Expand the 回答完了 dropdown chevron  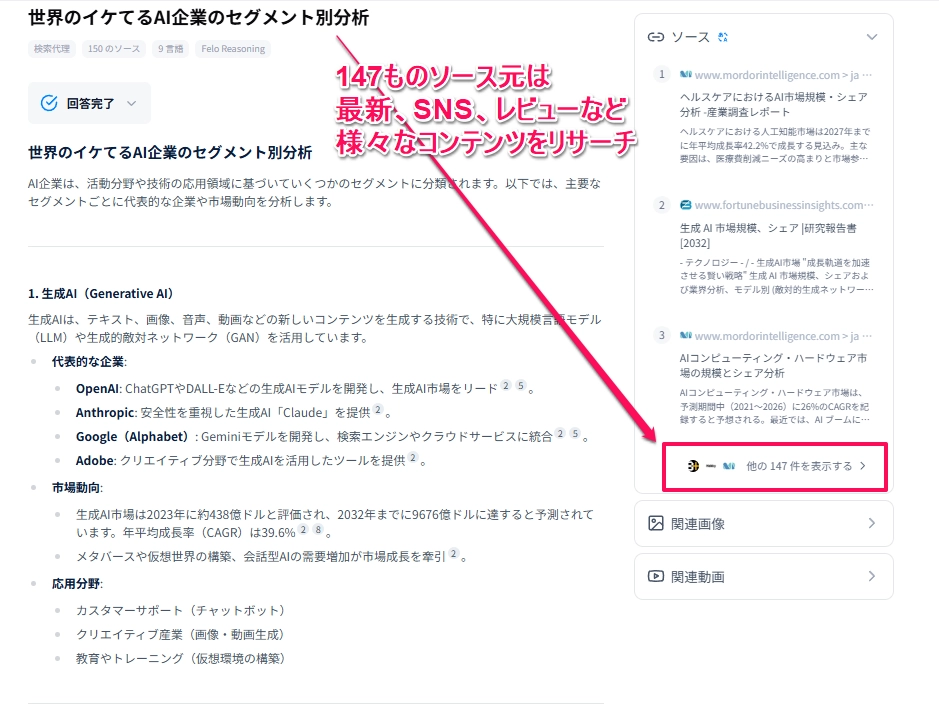point(132,103)
